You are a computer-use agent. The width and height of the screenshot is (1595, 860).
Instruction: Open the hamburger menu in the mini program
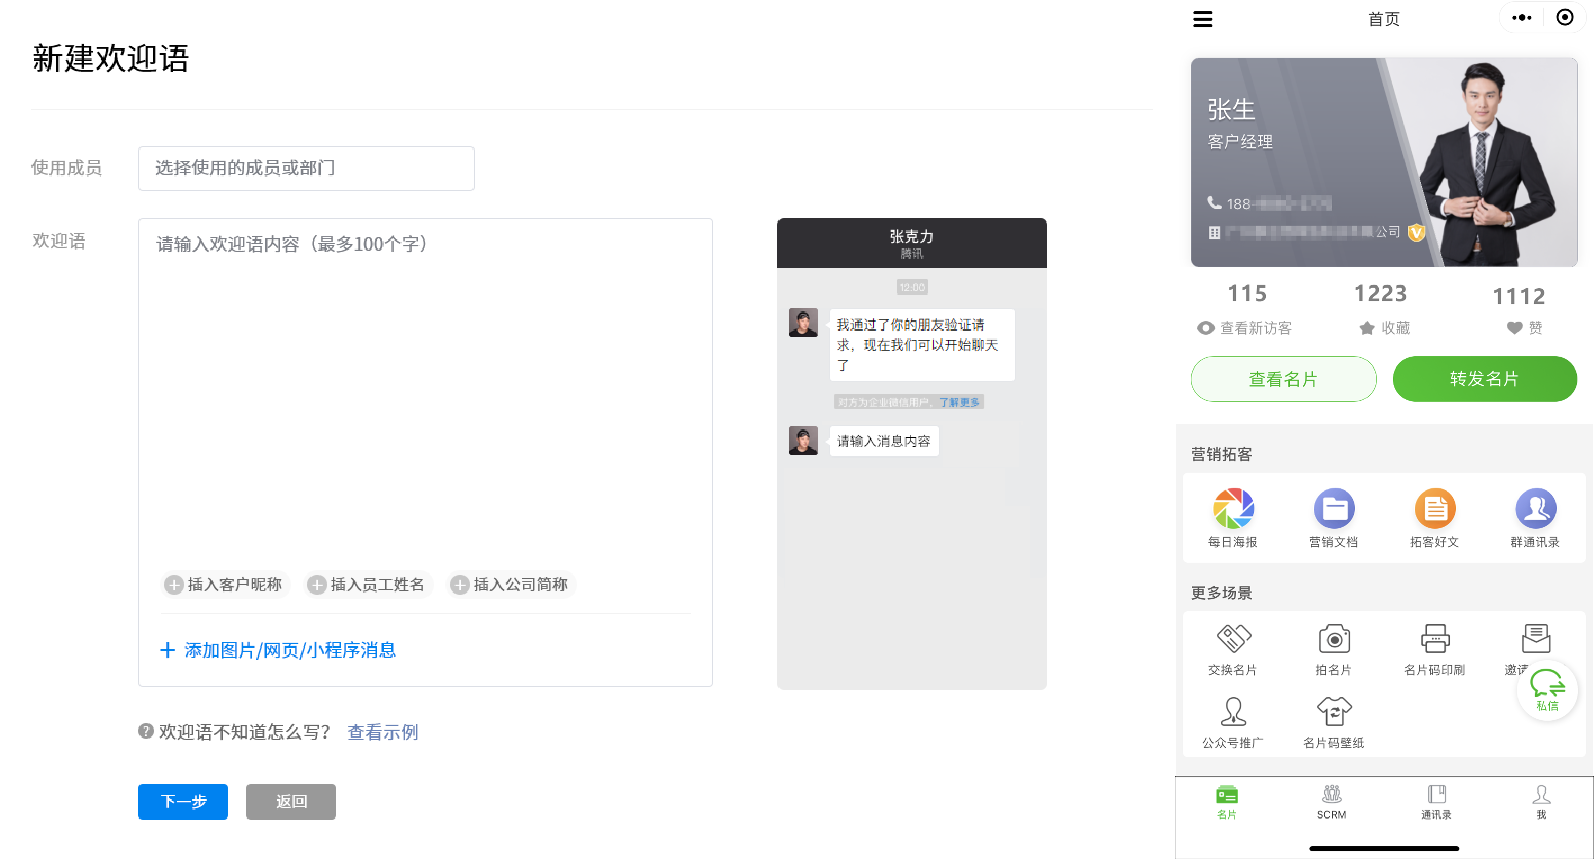pyautogui.click(x=1203, y=19)
